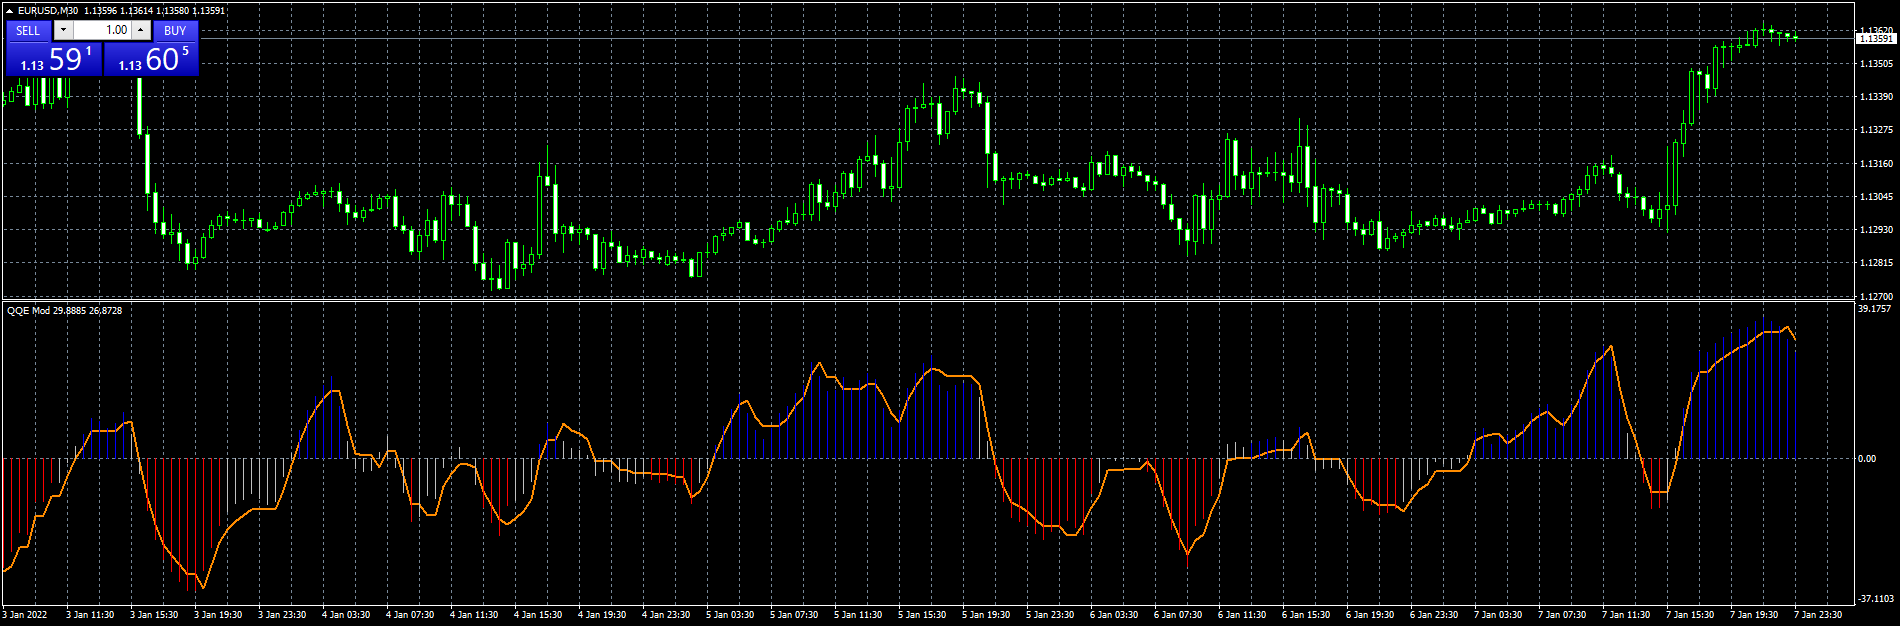The image size is (1900, 626).
Task: Click the 5 Jan 15:30 time label
Action: (923, 615)
